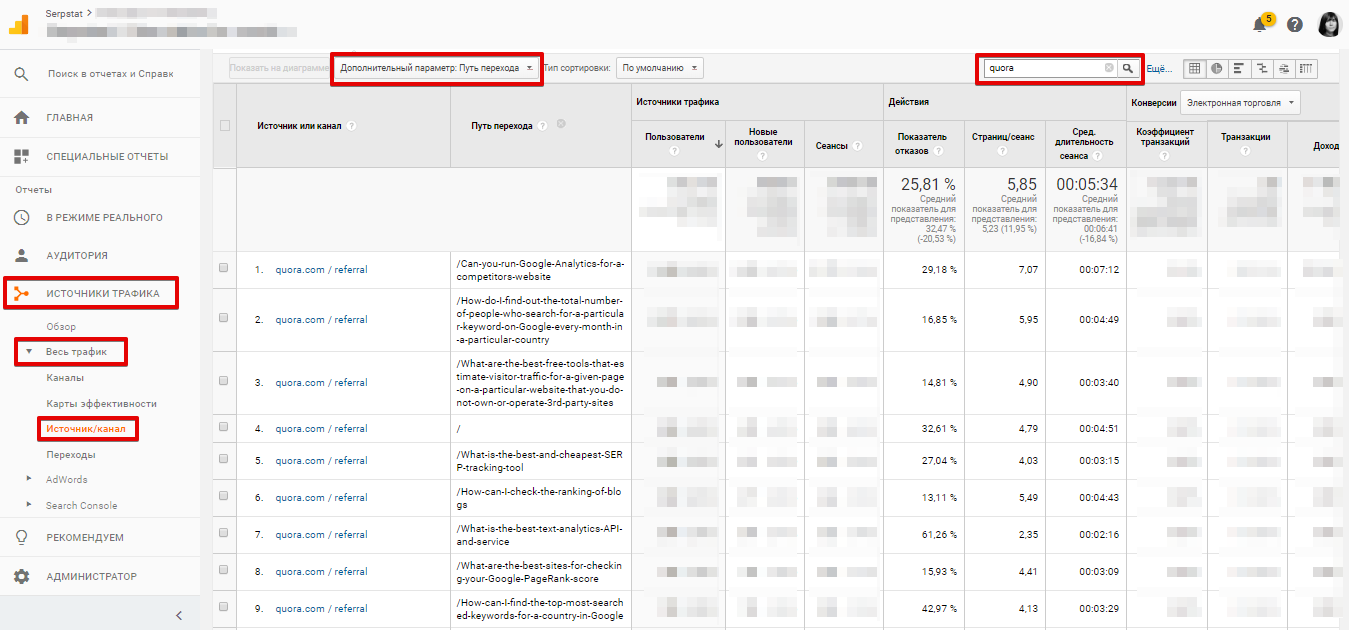Open Тип сортировки По умолчанию dropdown

click(659, 68)
